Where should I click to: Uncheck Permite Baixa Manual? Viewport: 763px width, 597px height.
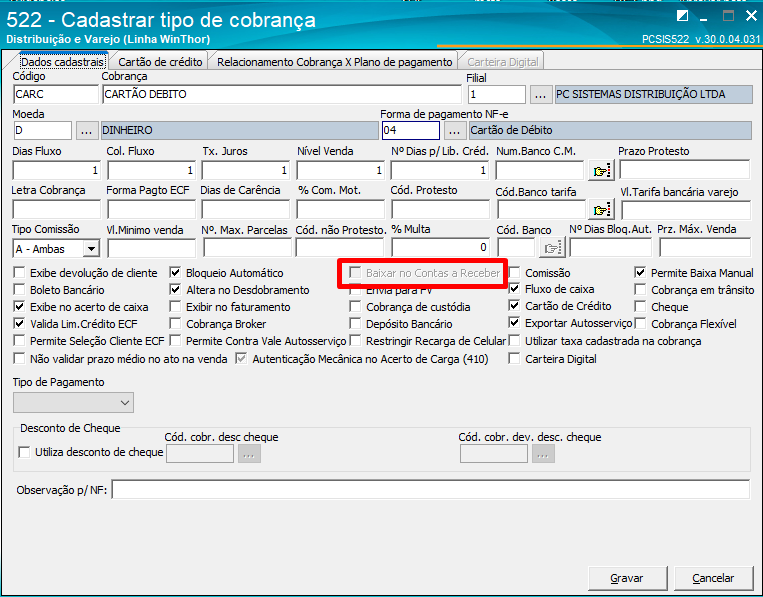pyautogui.click(x=640, y=272)
